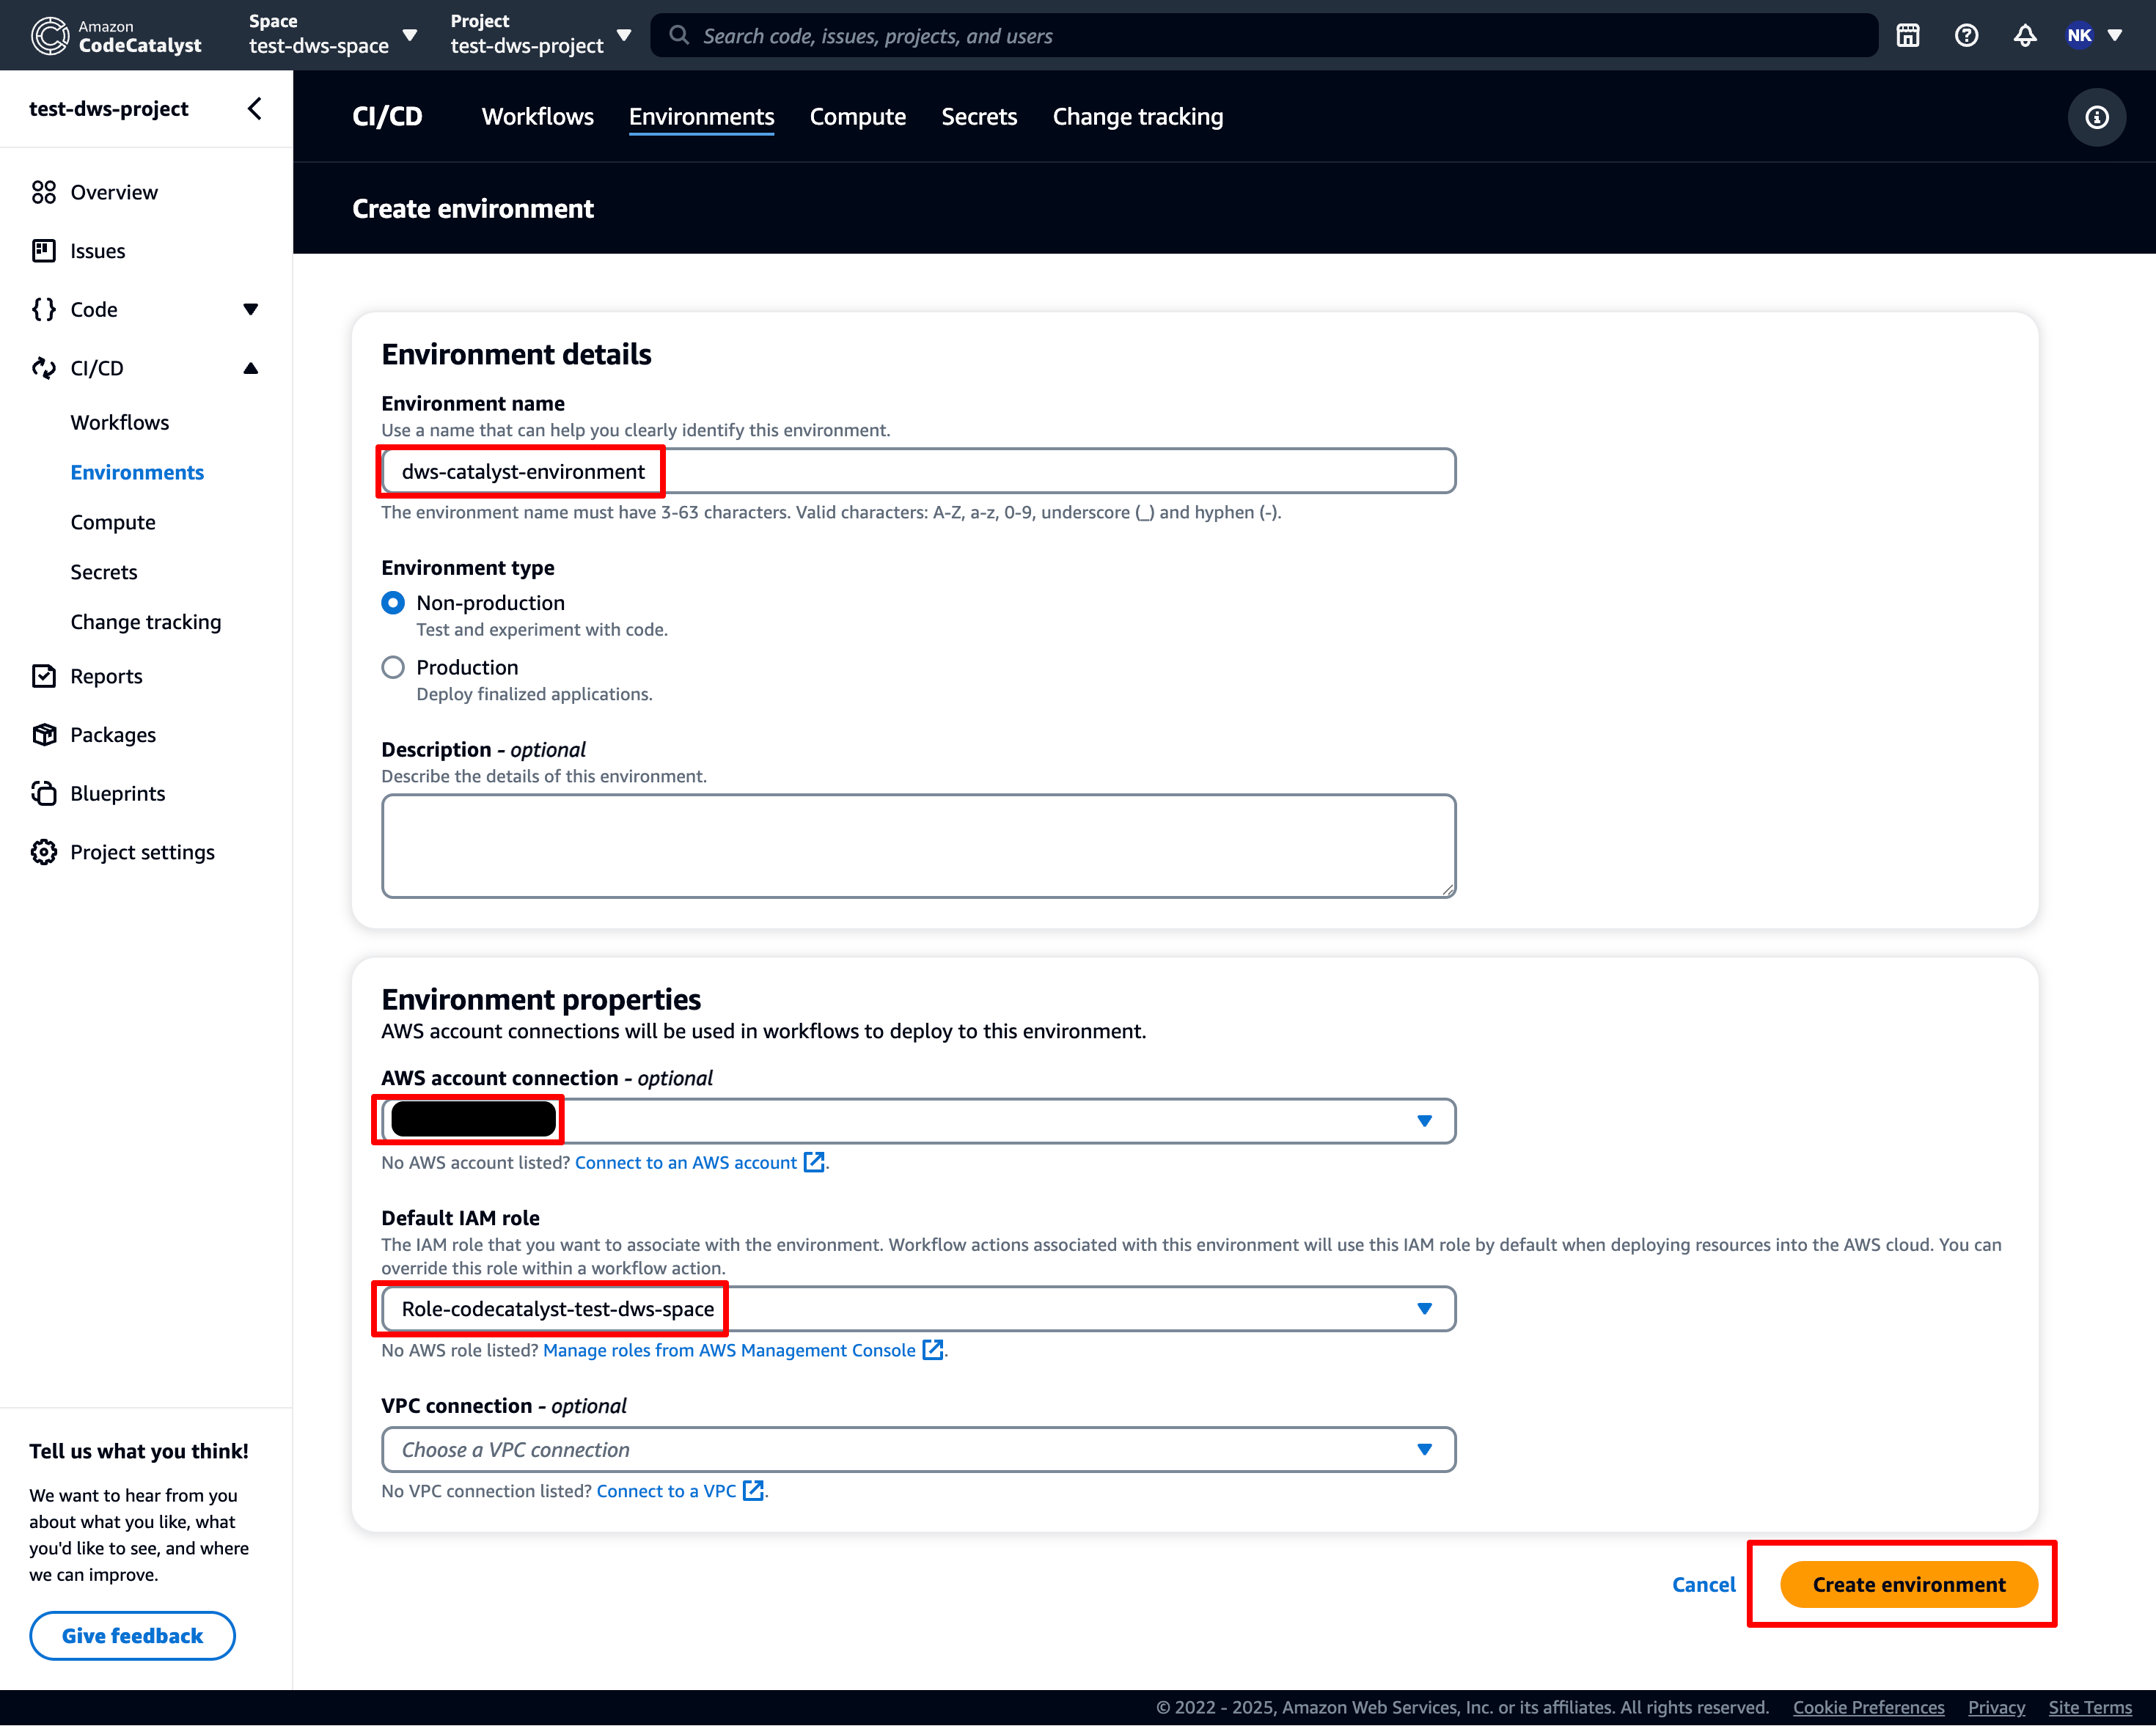Open the notifications bell icon

(x=2025, y=36)
